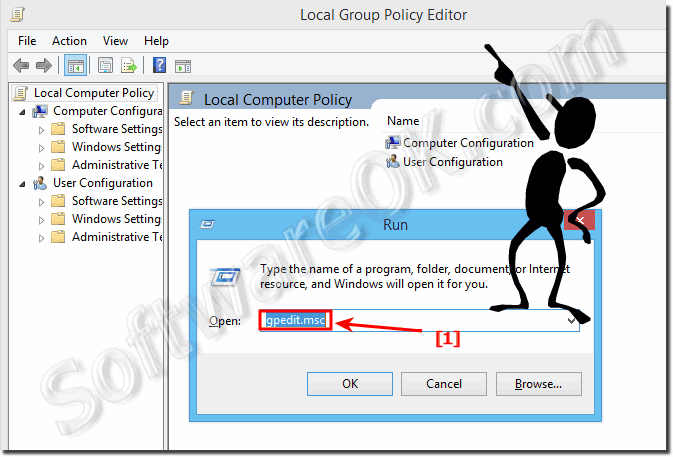Select Administrative Templates label under Computer Configuration
The width and height of the screenshot is (673, 457).
click(x=117, y=165)
